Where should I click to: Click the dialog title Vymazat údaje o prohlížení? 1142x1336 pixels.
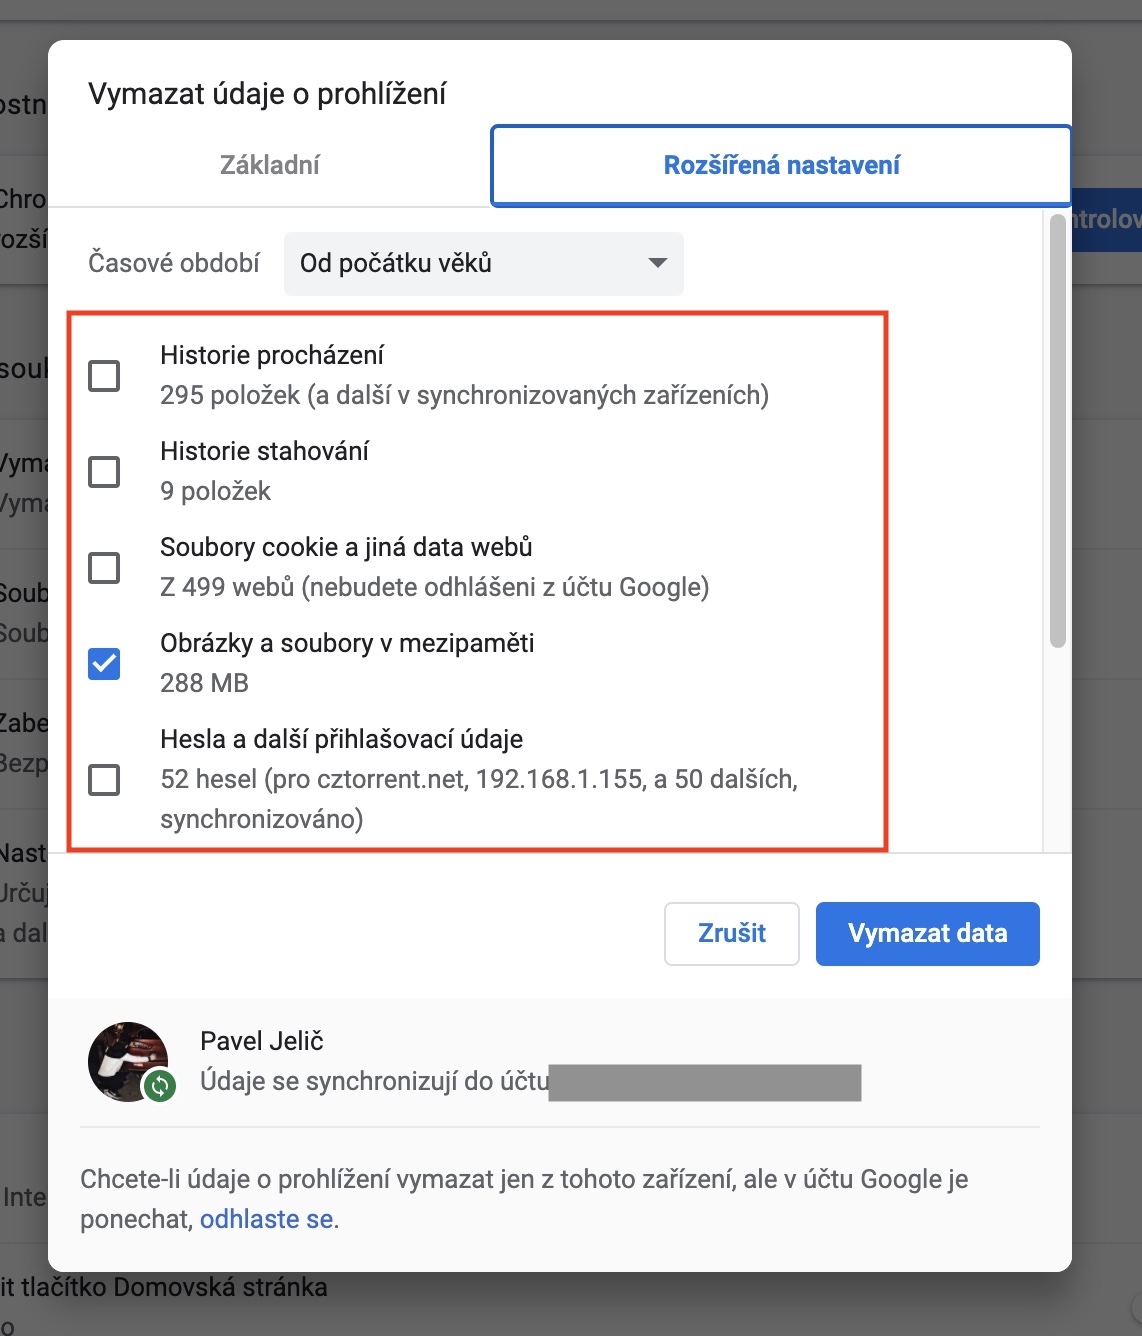[x=267, y=94]
